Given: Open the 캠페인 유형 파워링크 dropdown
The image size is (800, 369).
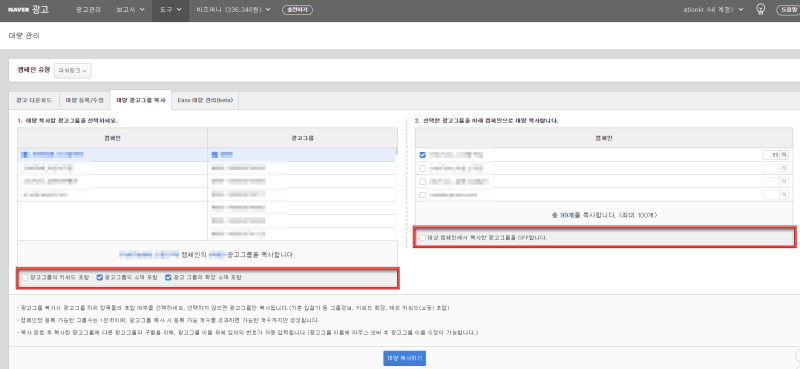Looking at the screenshot, I should pos(72,70).
